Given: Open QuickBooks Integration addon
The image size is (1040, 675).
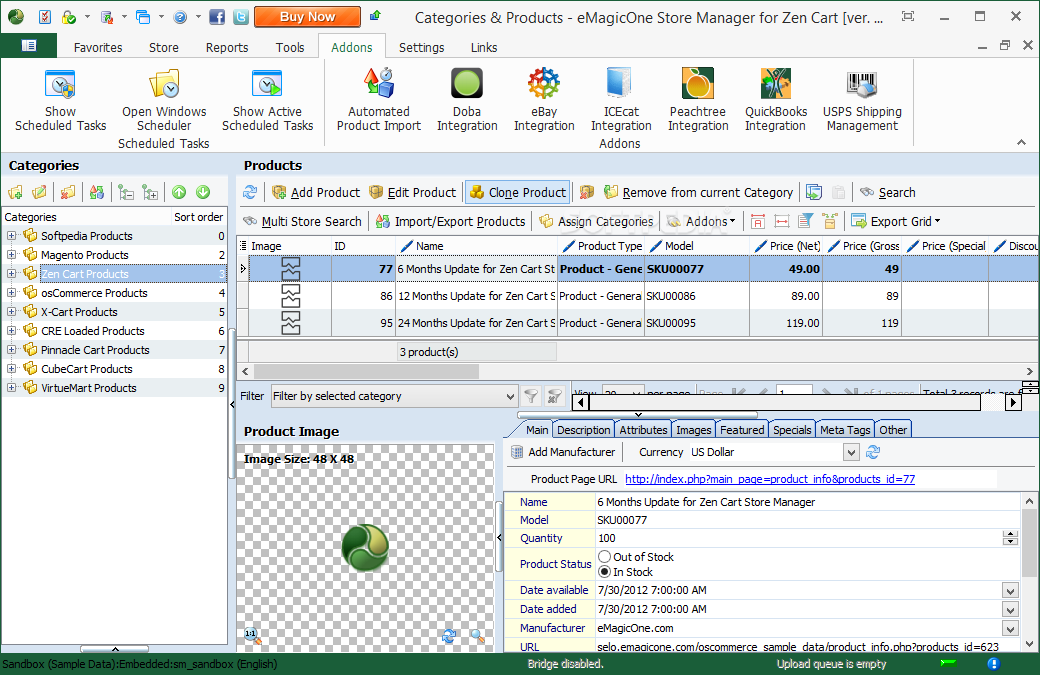Looking at the screenshot, I should 775,101.
